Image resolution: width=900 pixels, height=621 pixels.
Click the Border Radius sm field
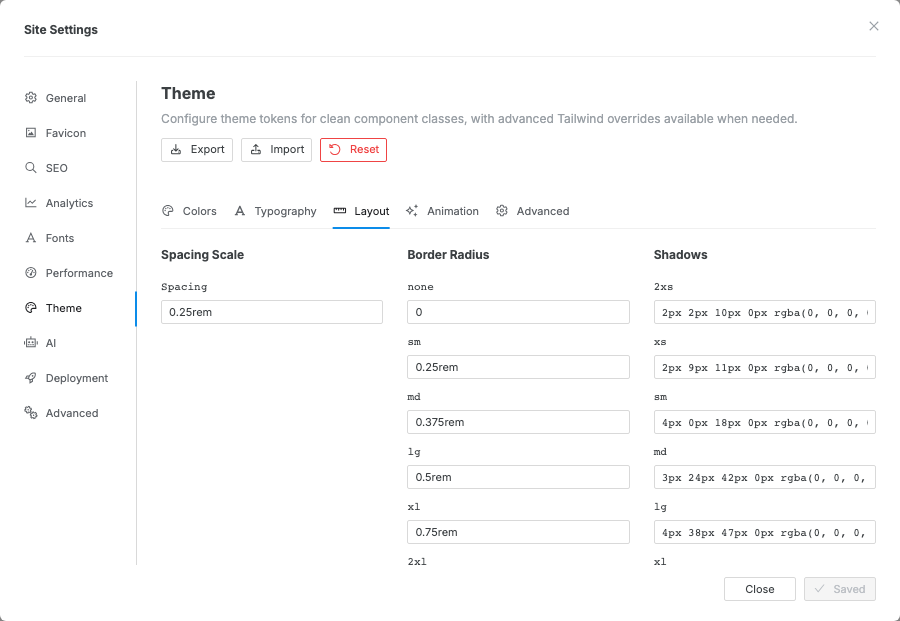tap(518, 367)
